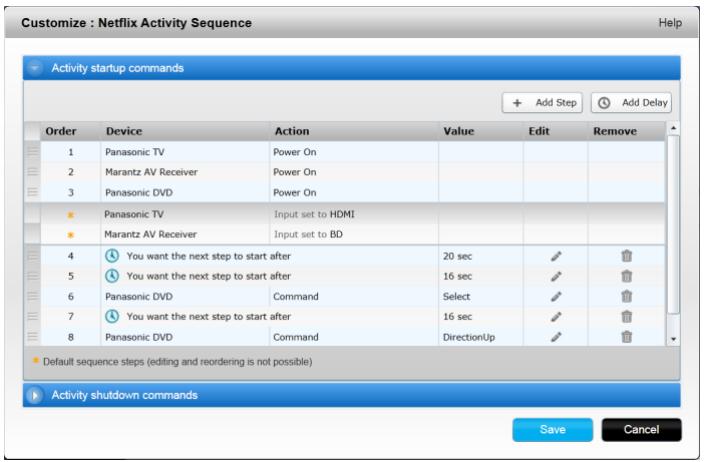Grab the drag handle for step 7

click(x=33, y=317)
